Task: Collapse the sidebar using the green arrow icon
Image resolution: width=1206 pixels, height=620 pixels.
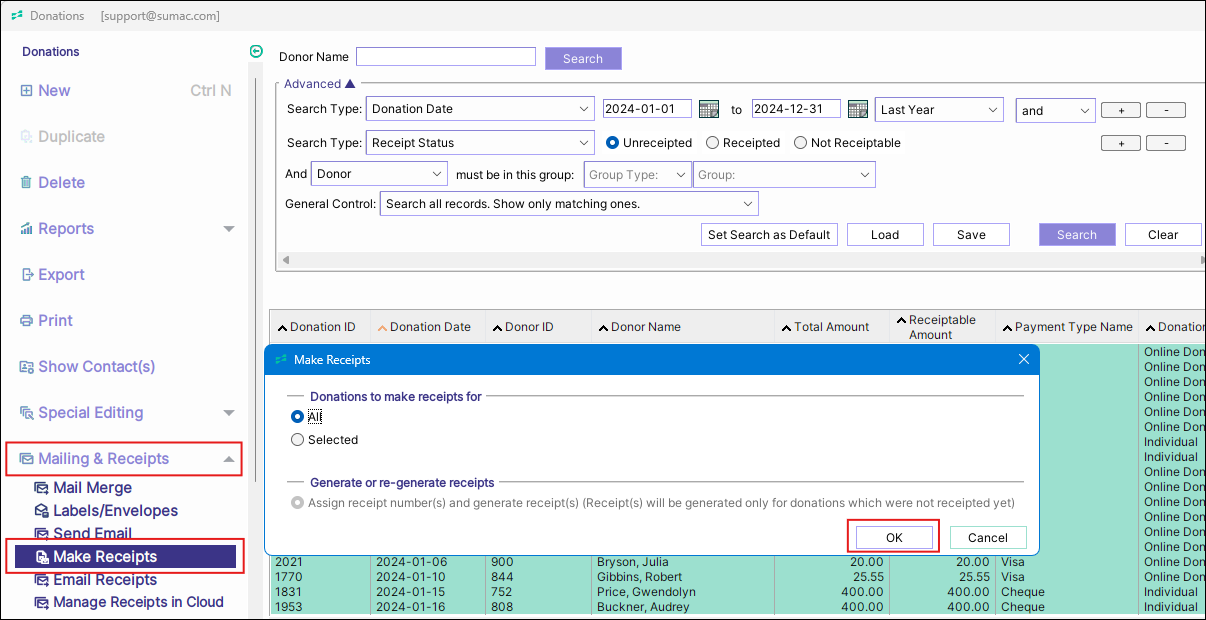Action: [256, 52]
